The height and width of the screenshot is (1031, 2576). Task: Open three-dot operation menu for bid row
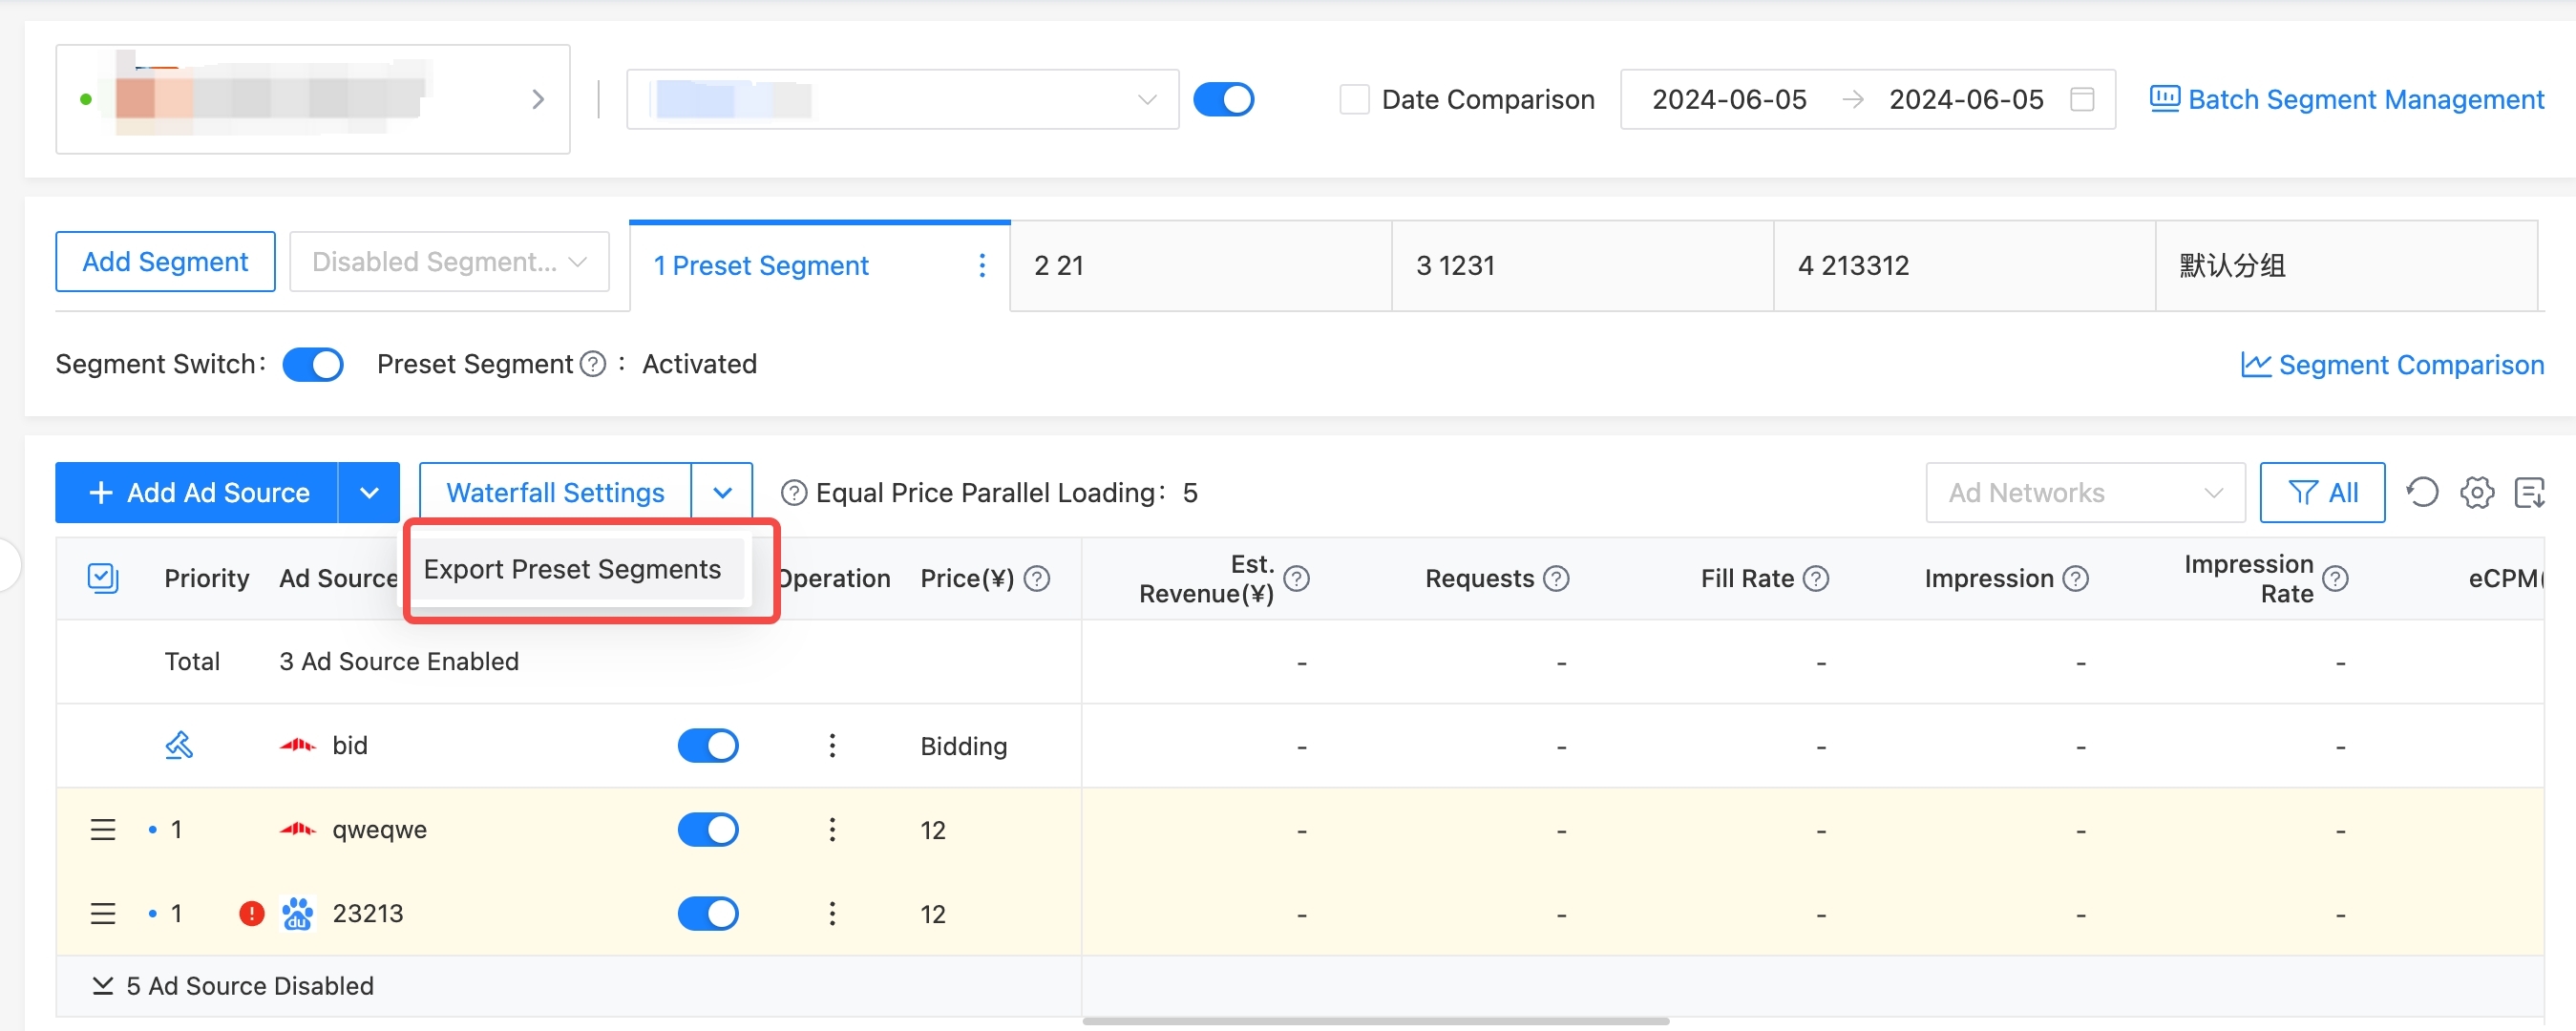tap(831, 745)
